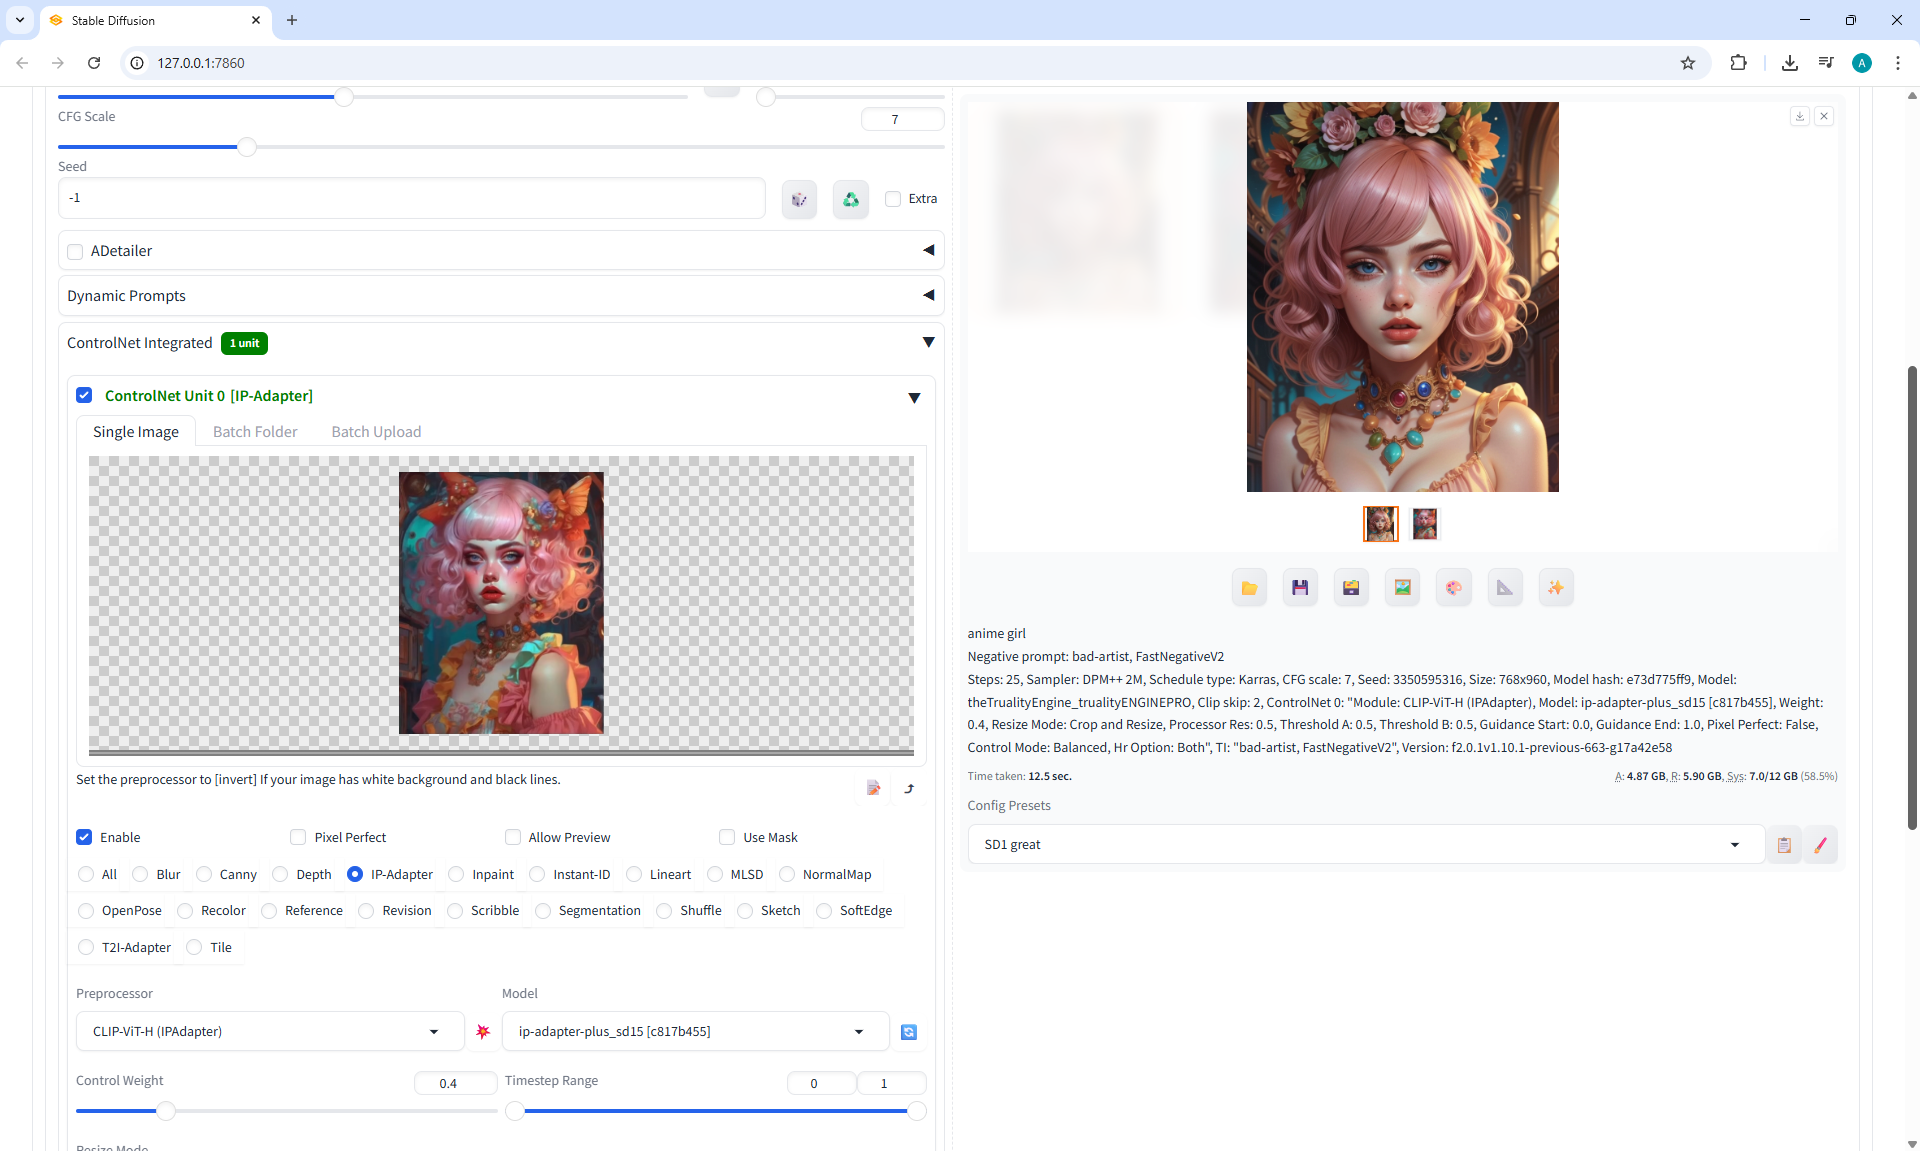Switch to the Batch Upload tab

(x=376, y=432)
